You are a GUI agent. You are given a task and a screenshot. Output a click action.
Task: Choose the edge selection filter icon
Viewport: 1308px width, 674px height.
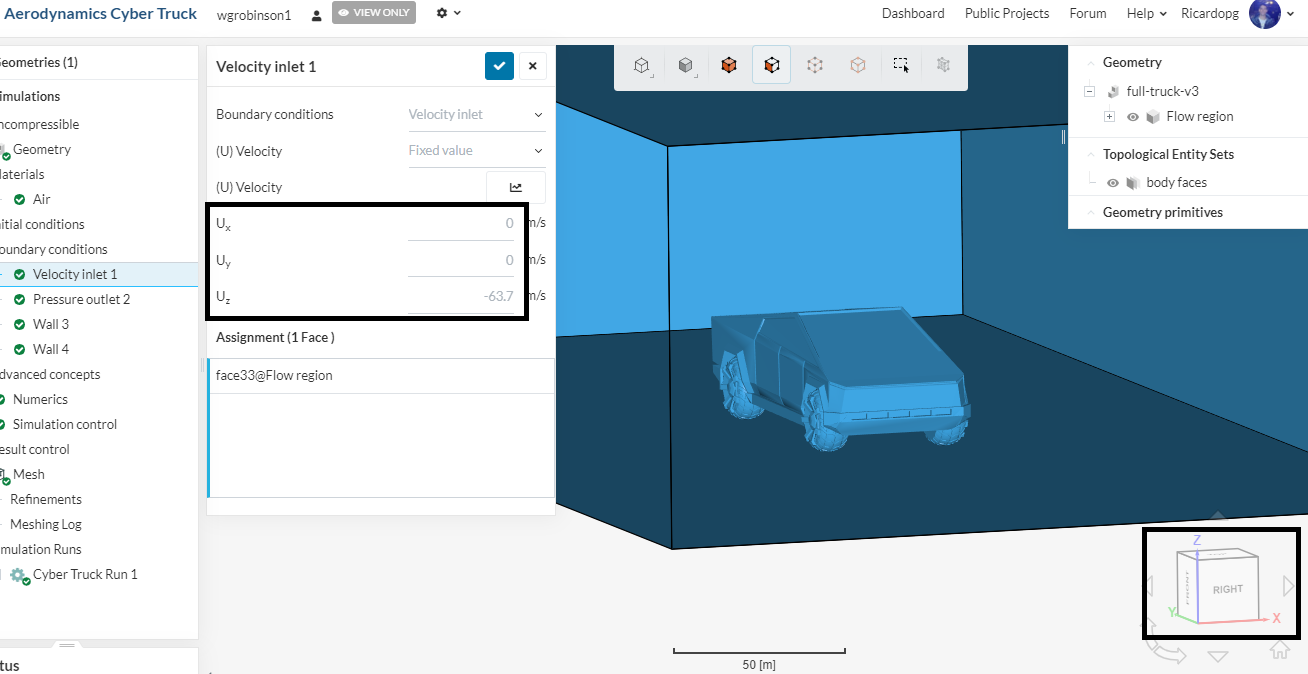pos(857,64)
